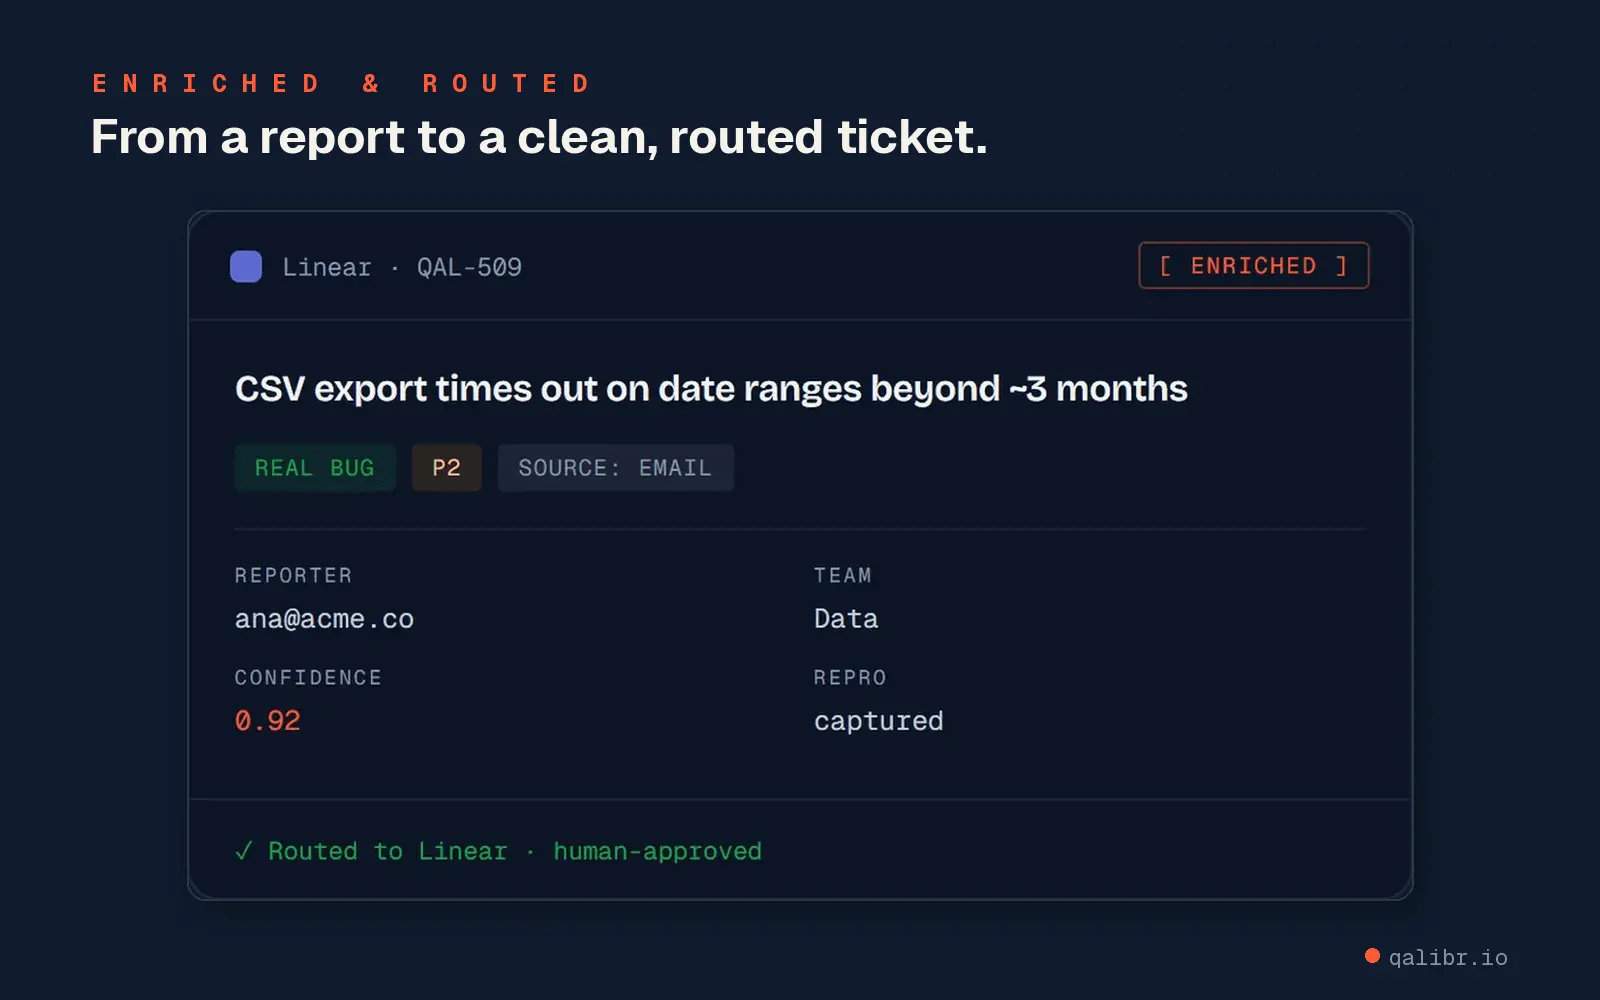Click the Linear label in card header
The width and height of the screenshot is (1600, 1000).
coord(326,267)
